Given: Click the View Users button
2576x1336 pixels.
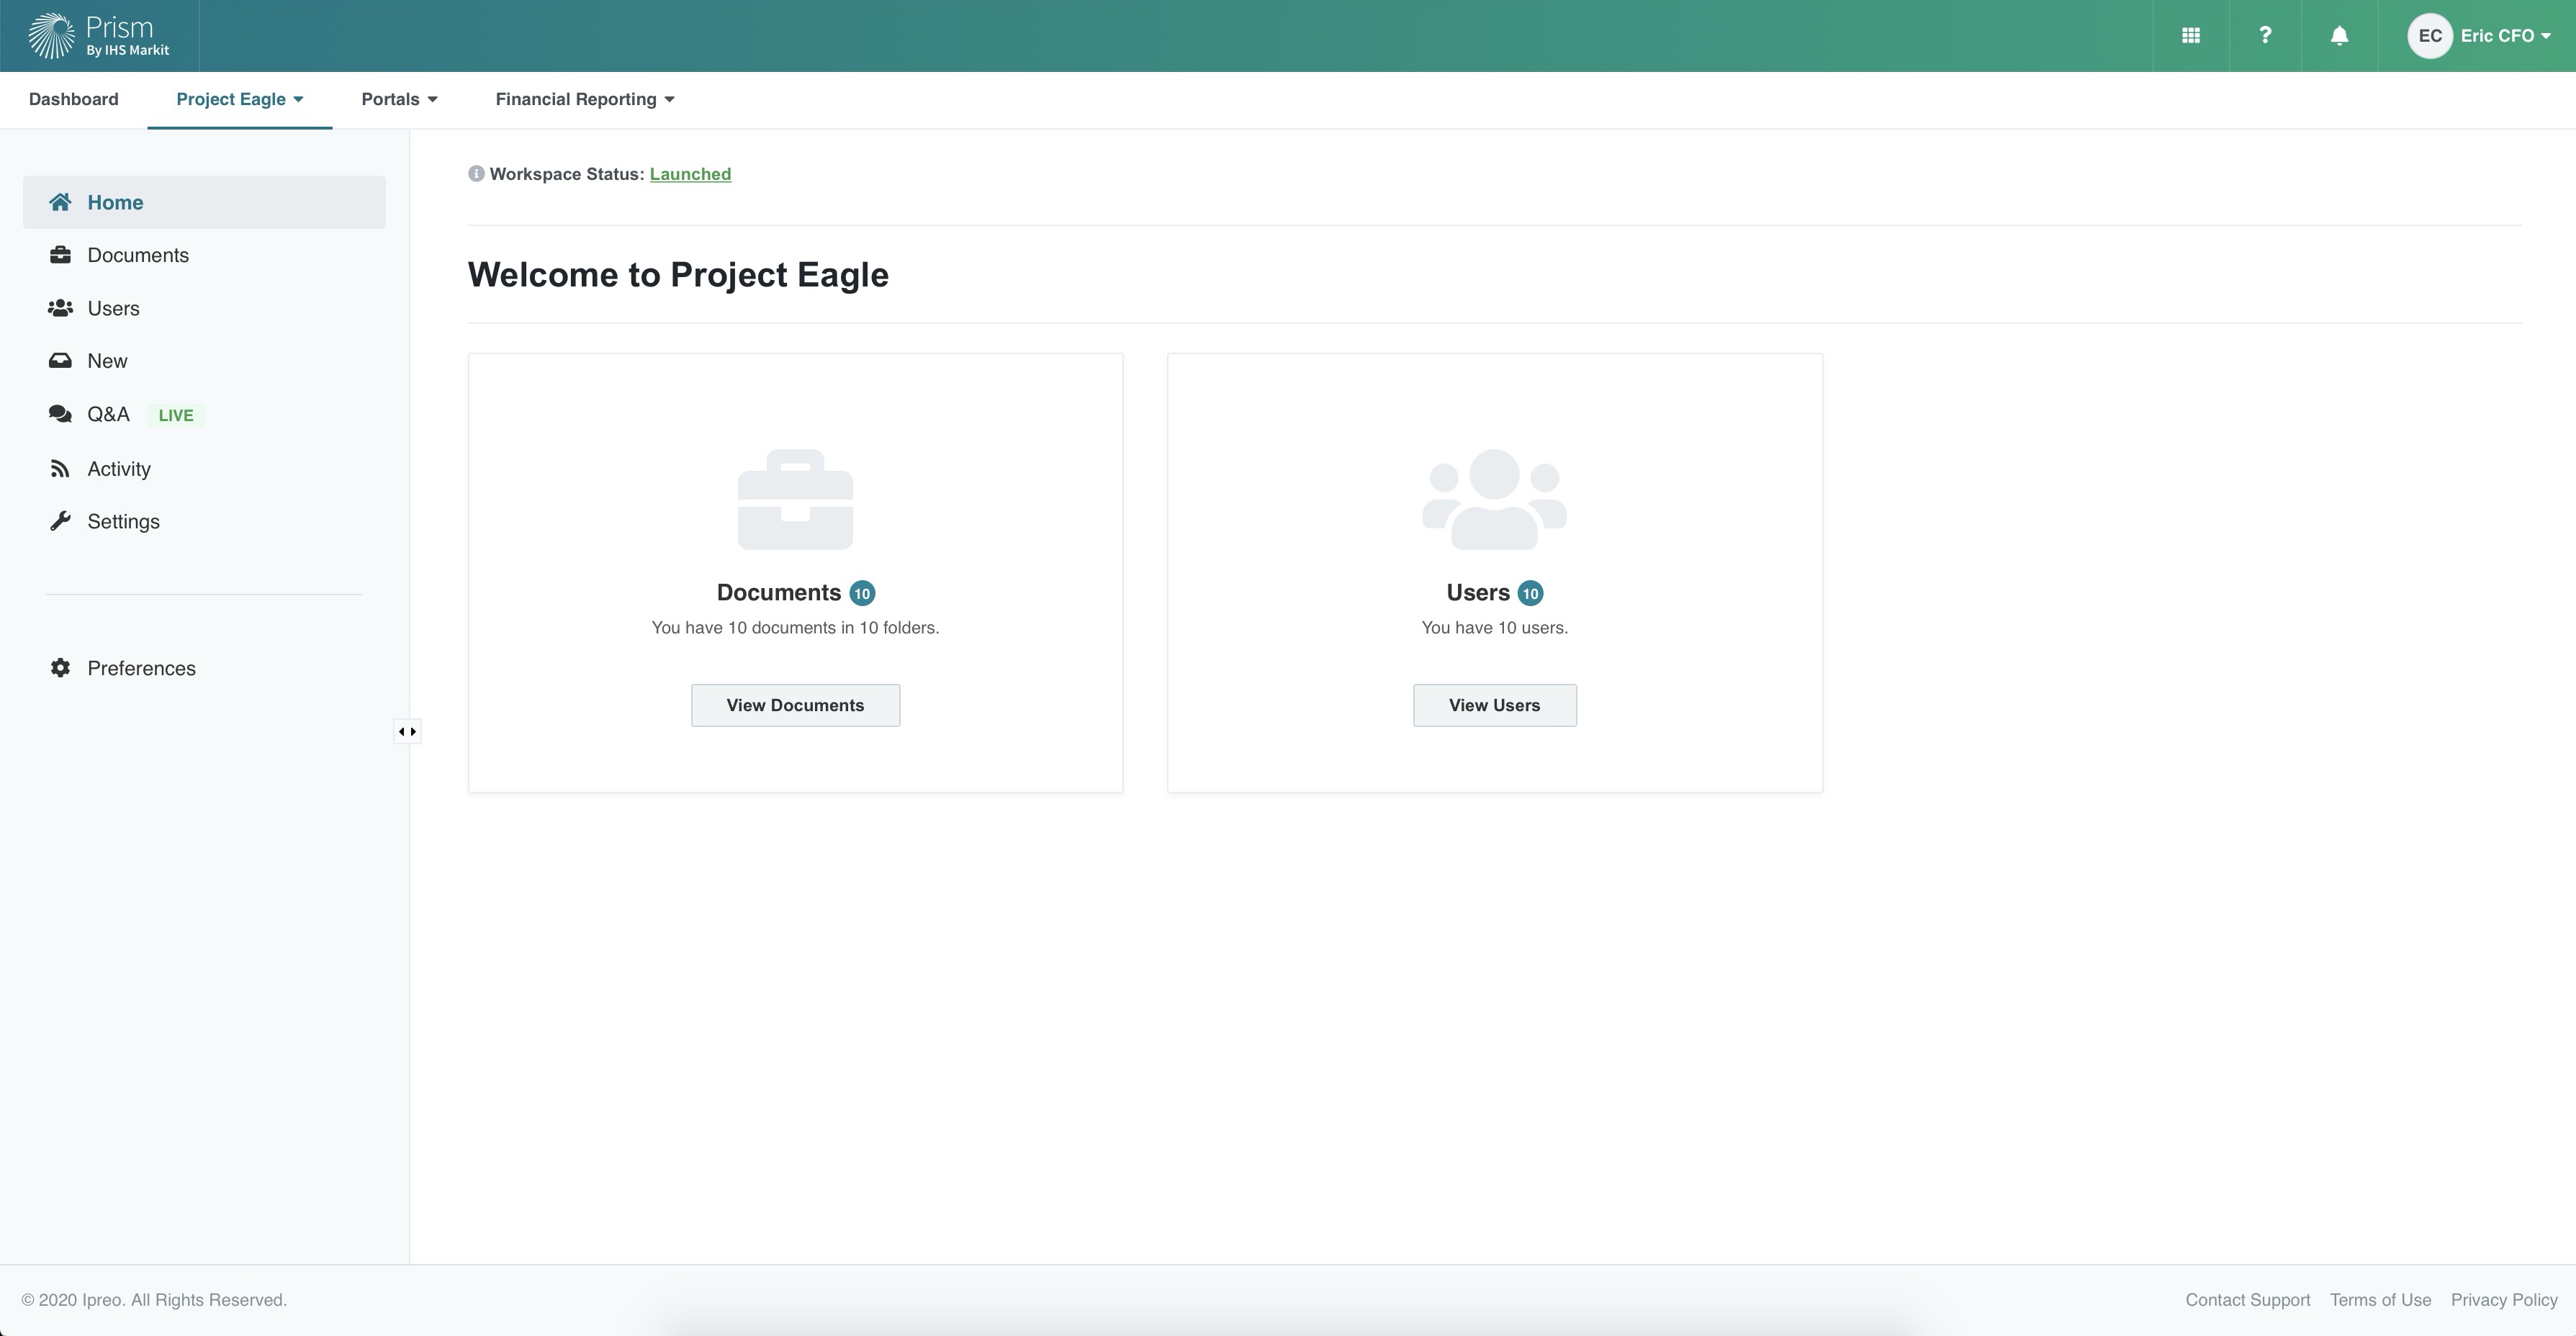Looking at the screenshot, I should click(x=1494, y=705).
